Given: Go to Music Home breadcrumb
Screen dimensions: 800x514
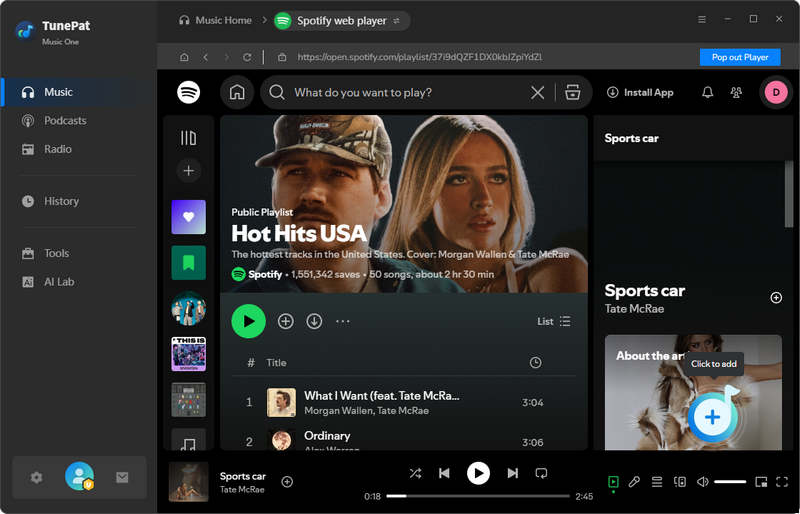Looking at the screenshot, I should (215, 20).
